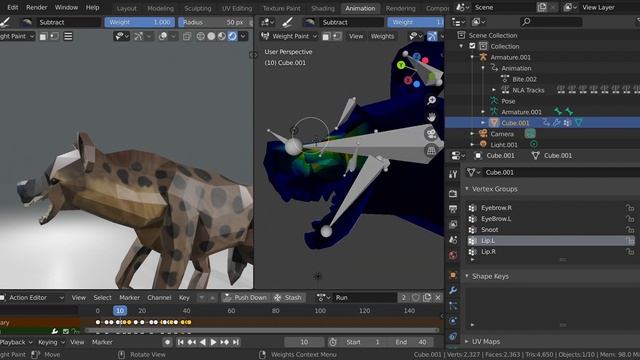Expand Cube.001 row in outliner

pos(483,122)
